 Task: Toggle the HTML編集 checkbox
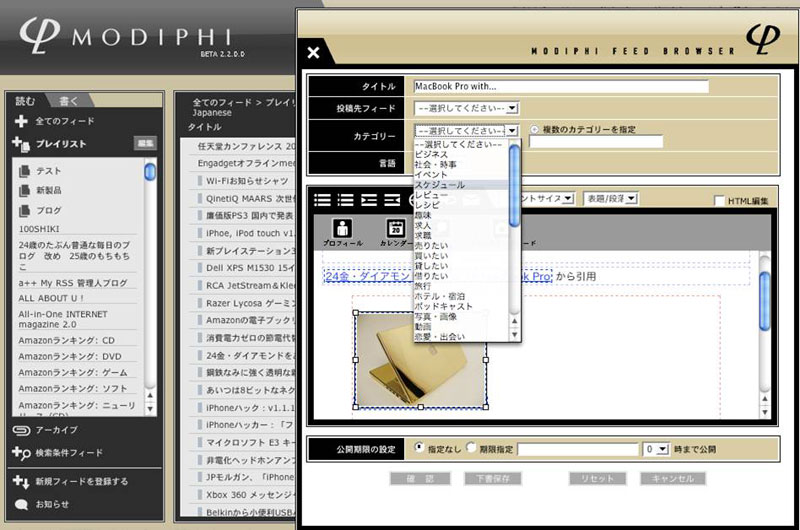click(x=719, y=200)
